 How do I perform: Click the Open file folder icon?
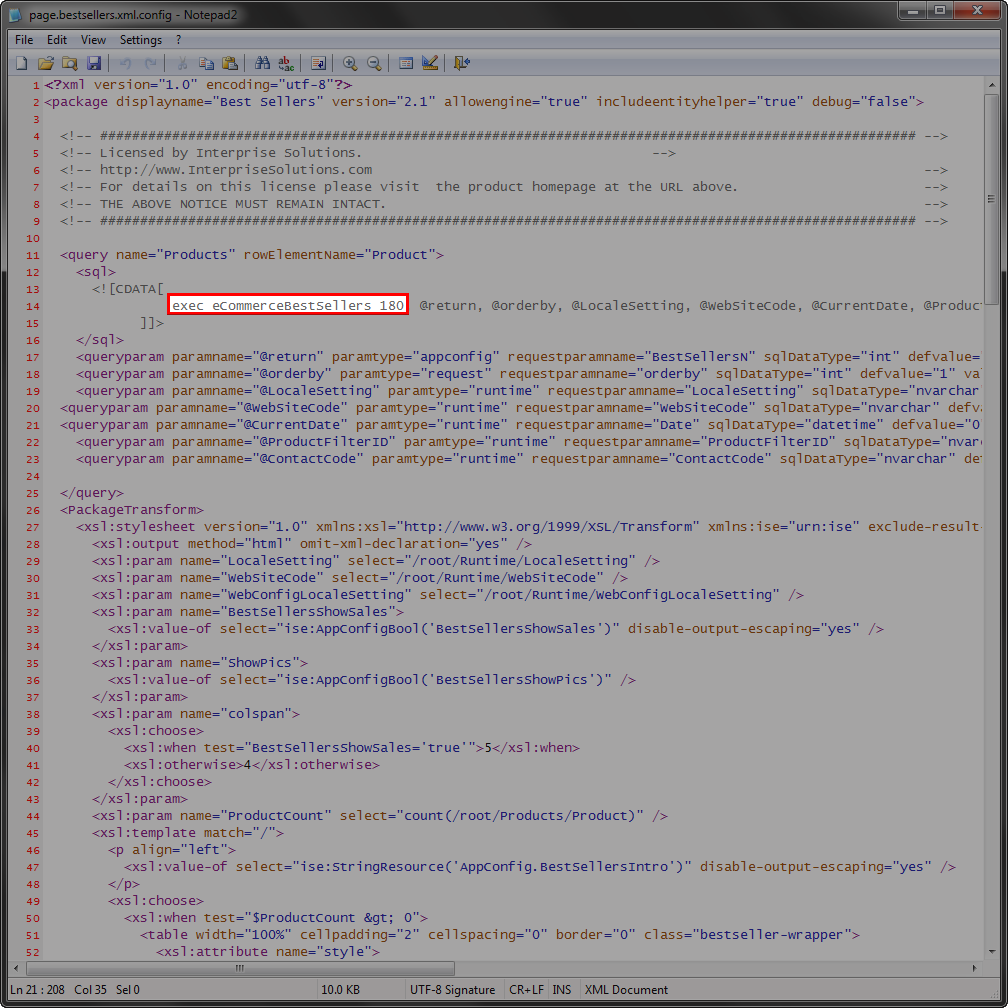pyautogui.click(x=45, y=63)
